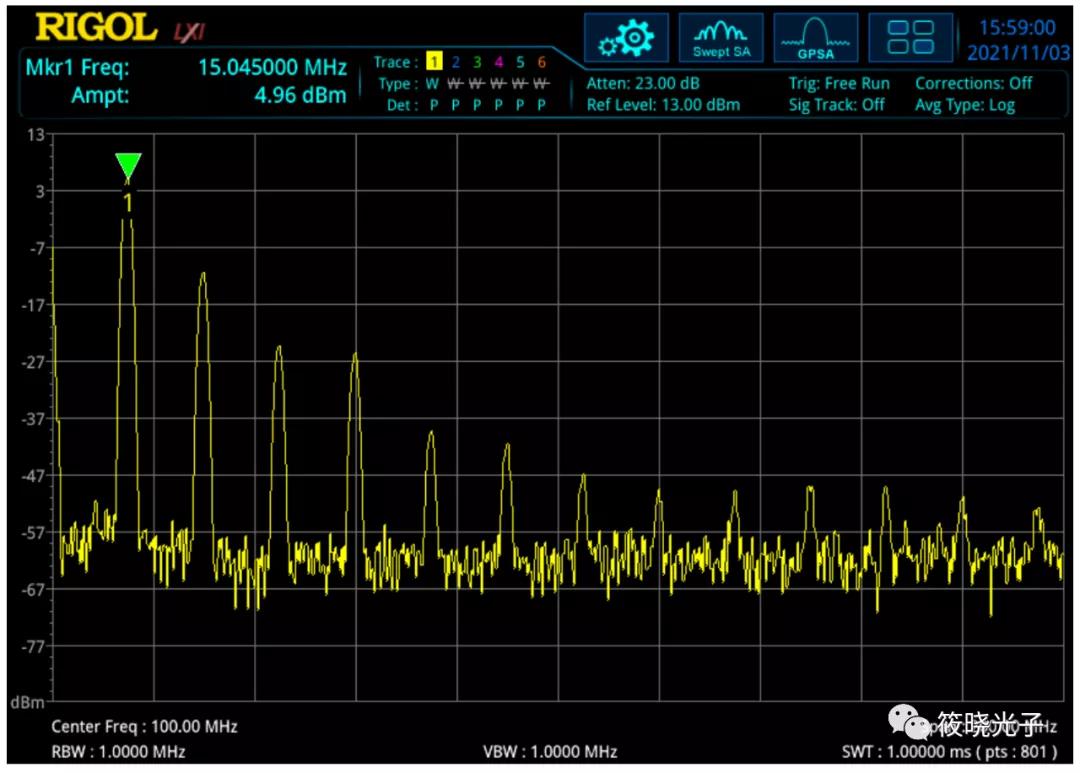Change Avg Type Log setting
The image size is (1080, 773).
[964, 105]
